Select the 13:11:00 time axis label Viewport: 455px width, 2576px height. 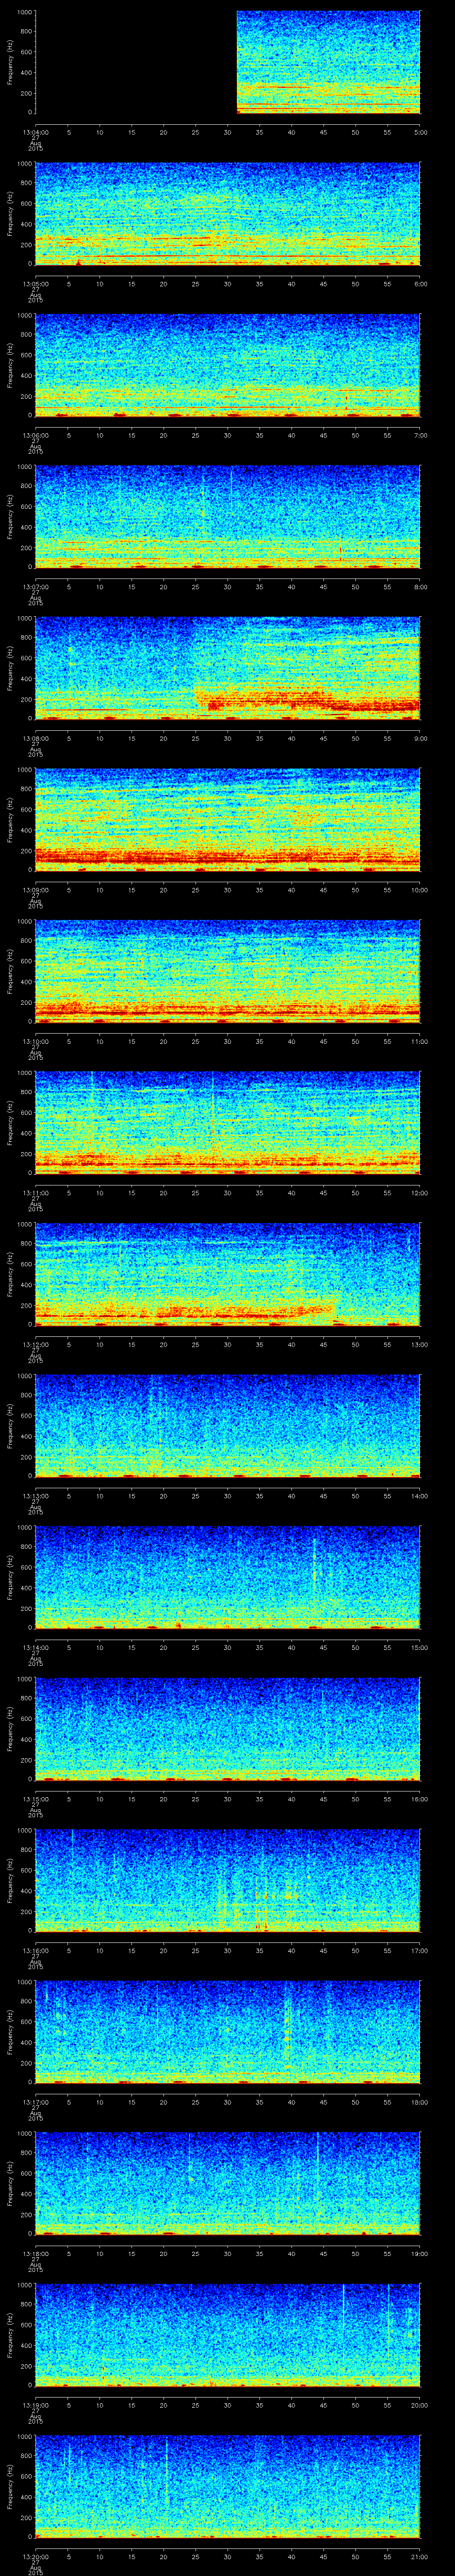pos(35,1193)
